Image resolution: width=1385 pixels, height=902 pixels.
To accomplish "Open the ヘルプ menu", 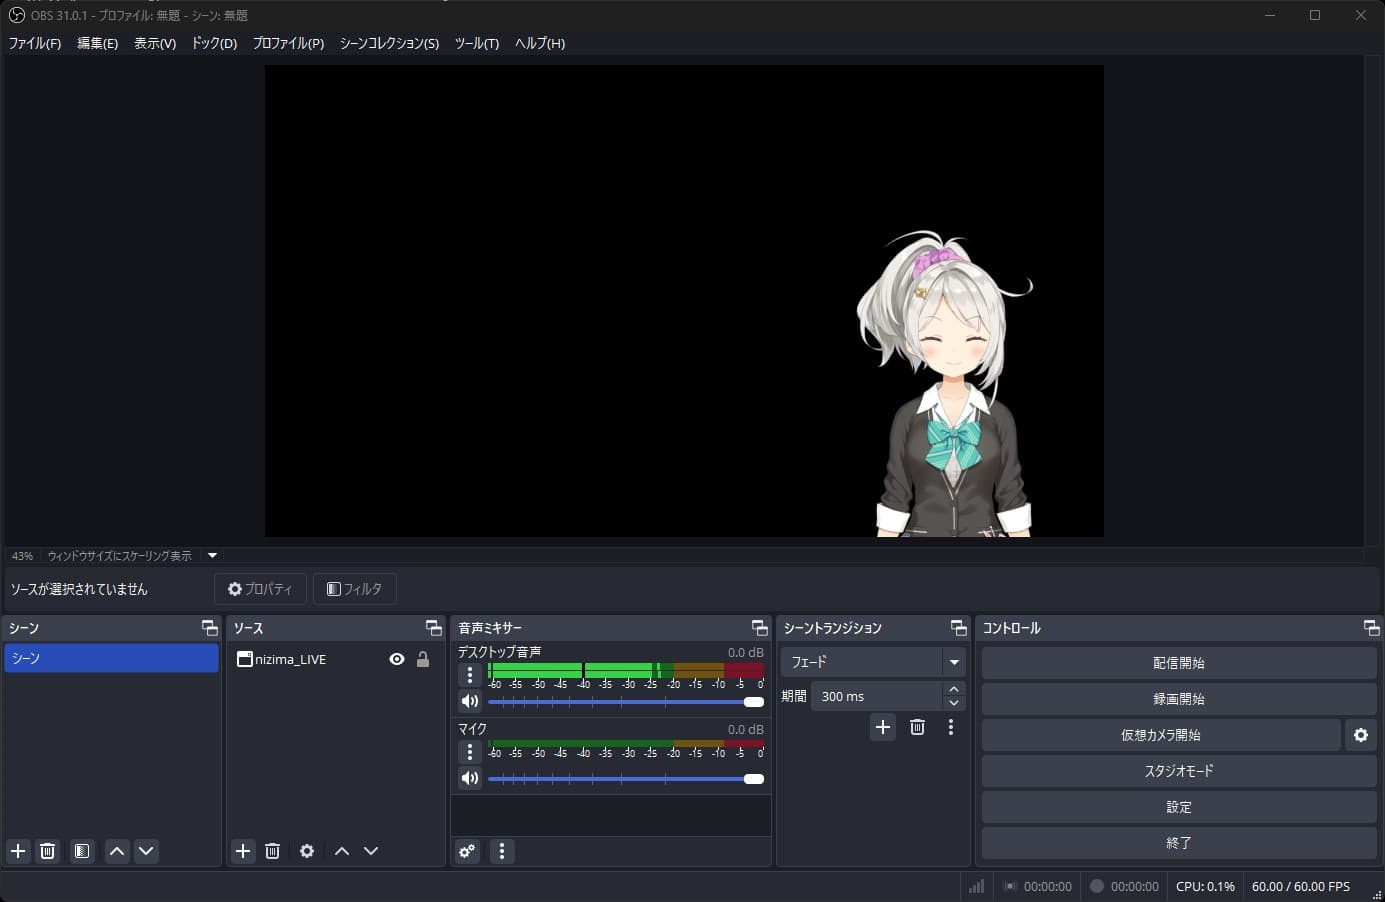I will click(538, 43).
